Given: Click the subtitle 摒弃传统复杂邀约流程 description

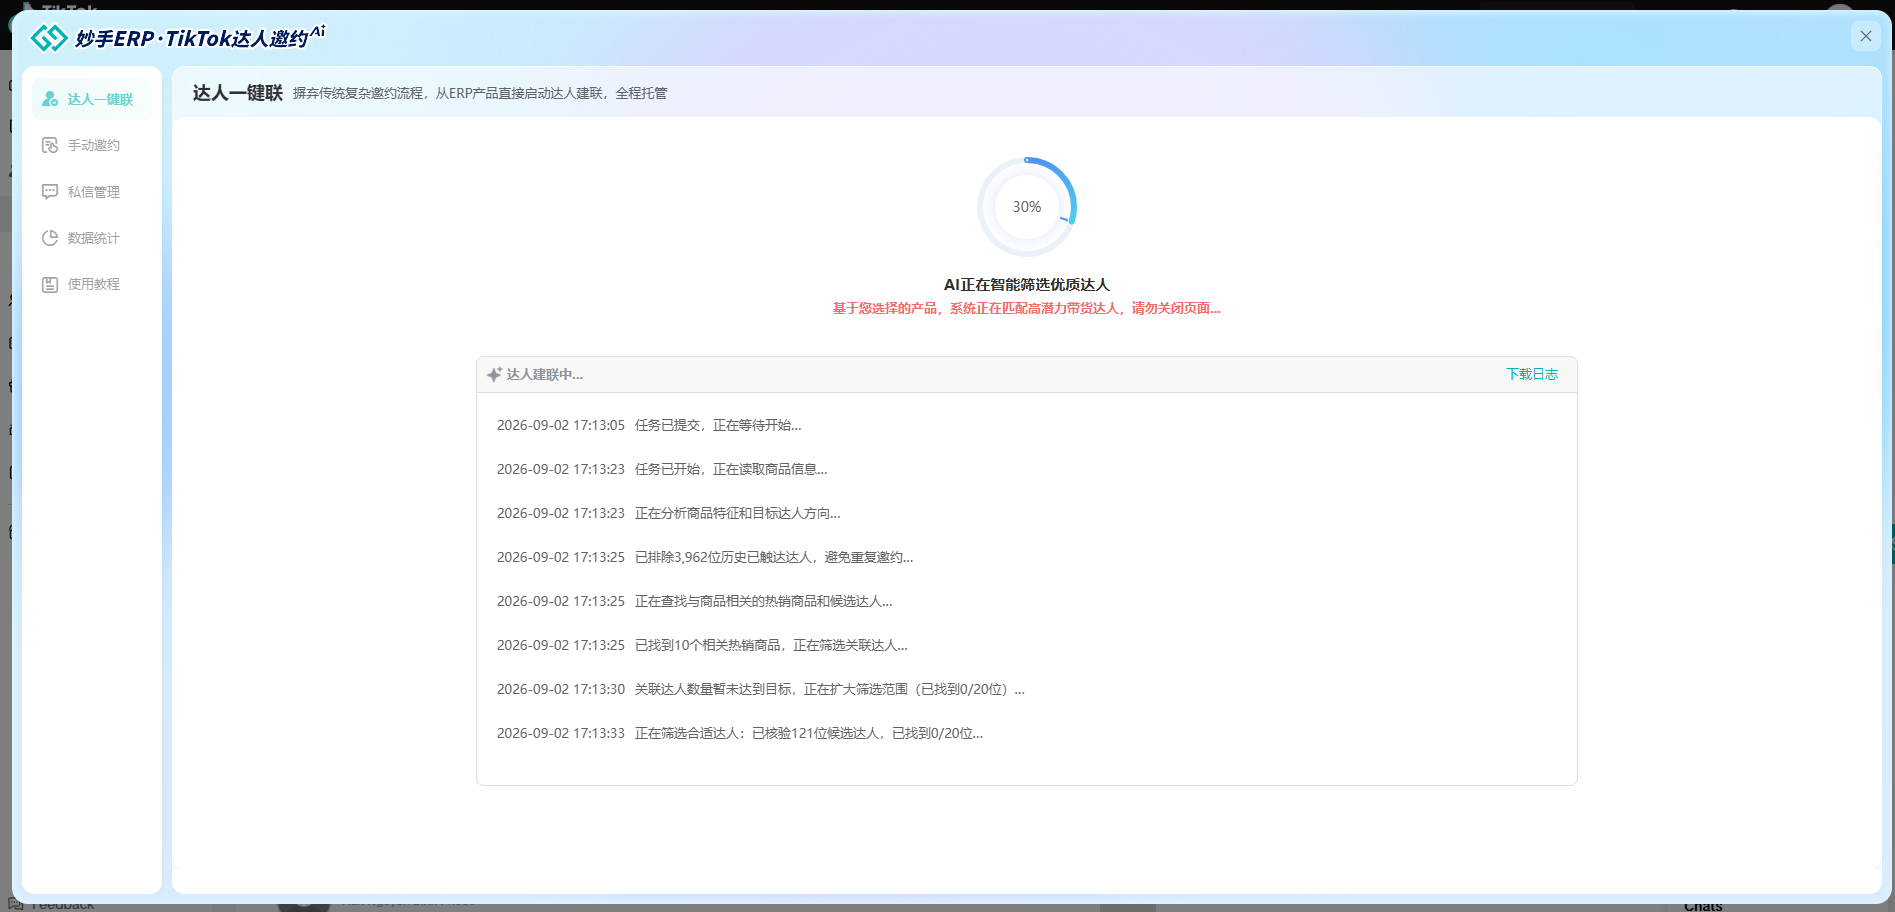Looking at the screenshot, I should click(480, 93).
